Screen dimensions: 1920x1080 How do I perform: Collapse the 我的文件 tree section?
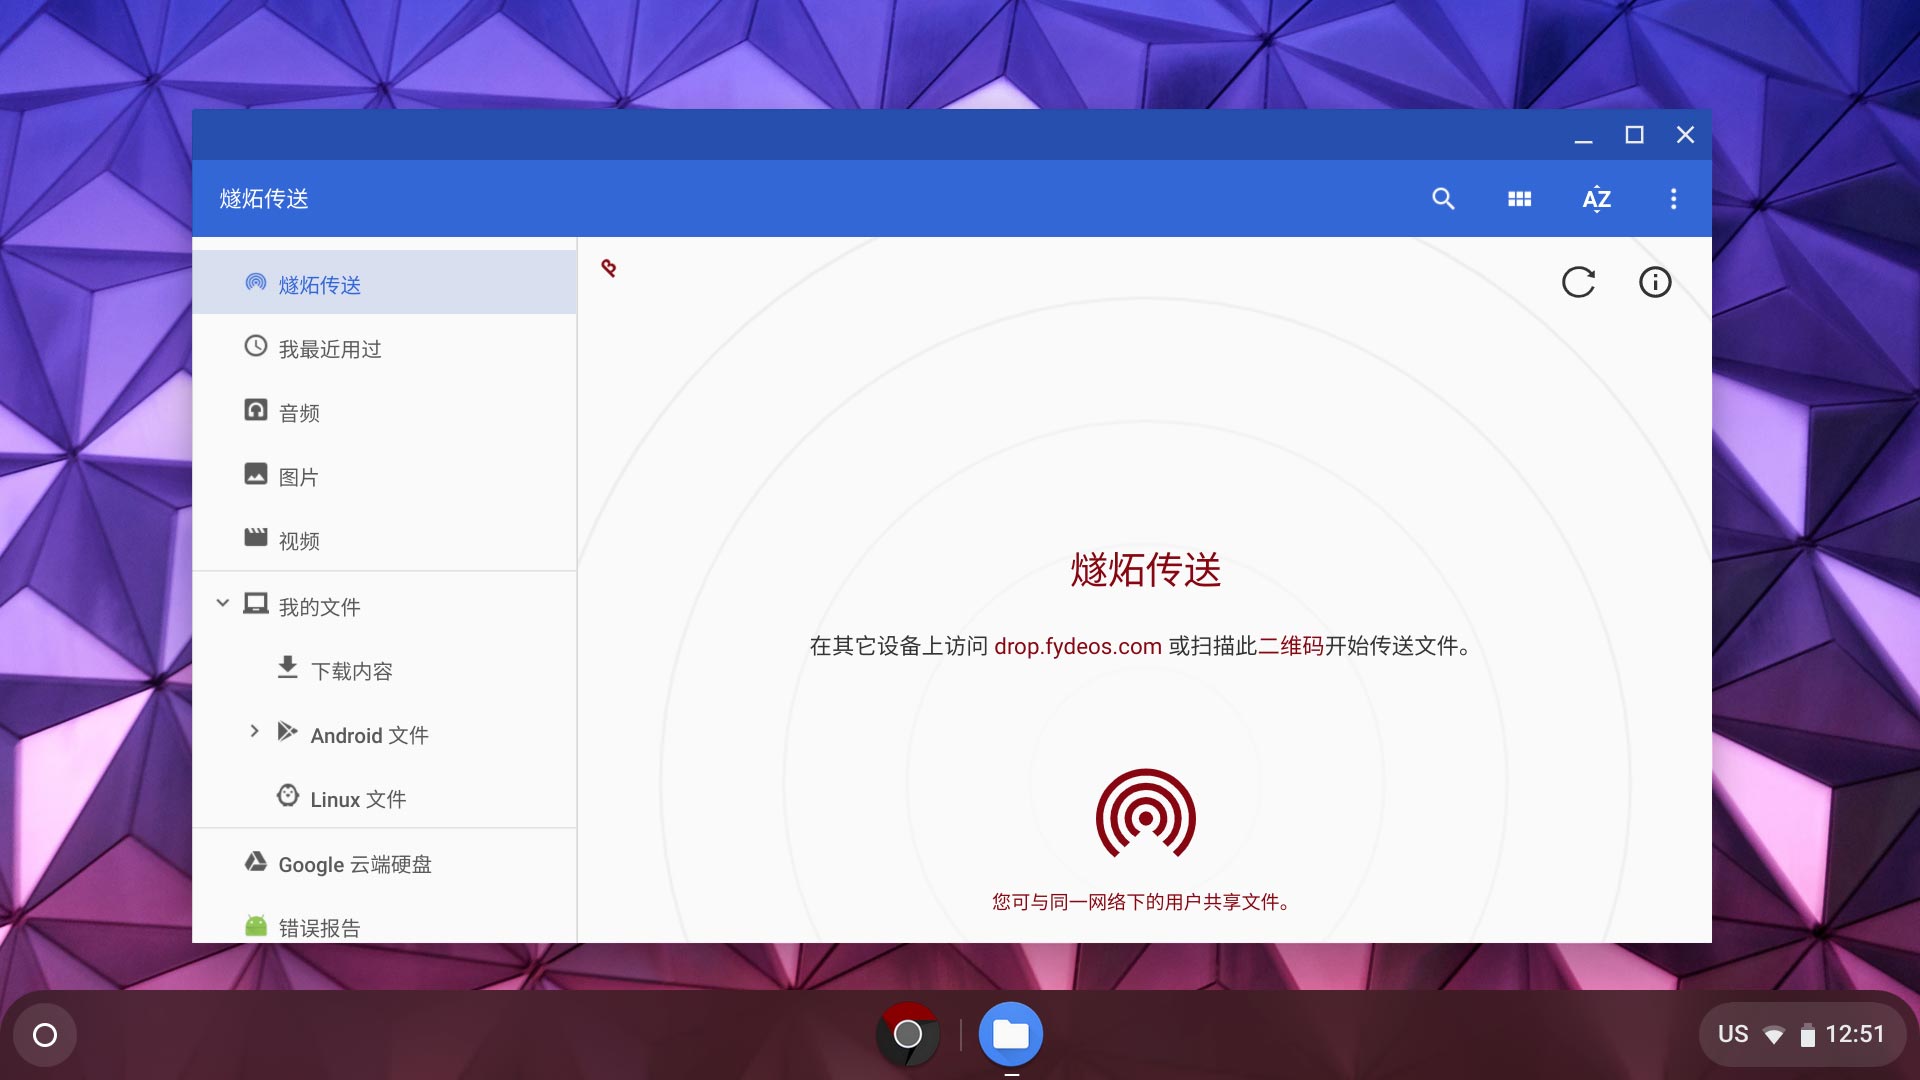(x=223, y=603)
